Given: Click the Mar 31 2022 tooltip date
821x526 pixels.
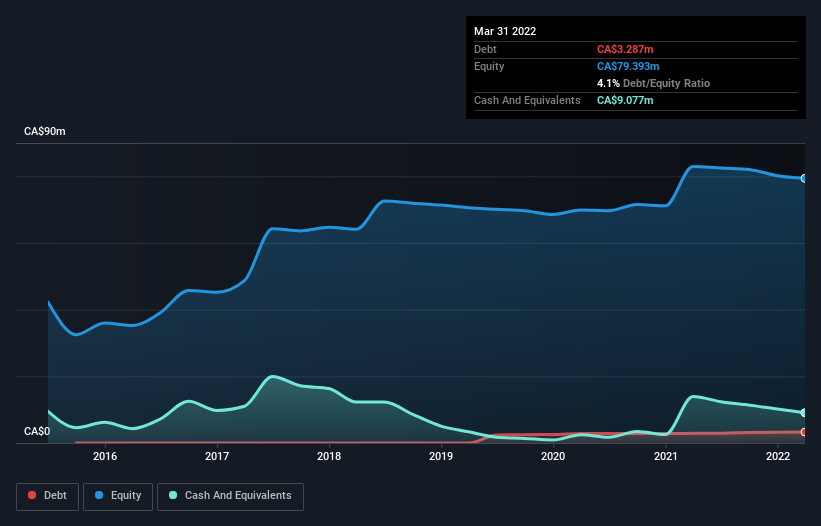Looking at the screenshot, I should 505,31.
